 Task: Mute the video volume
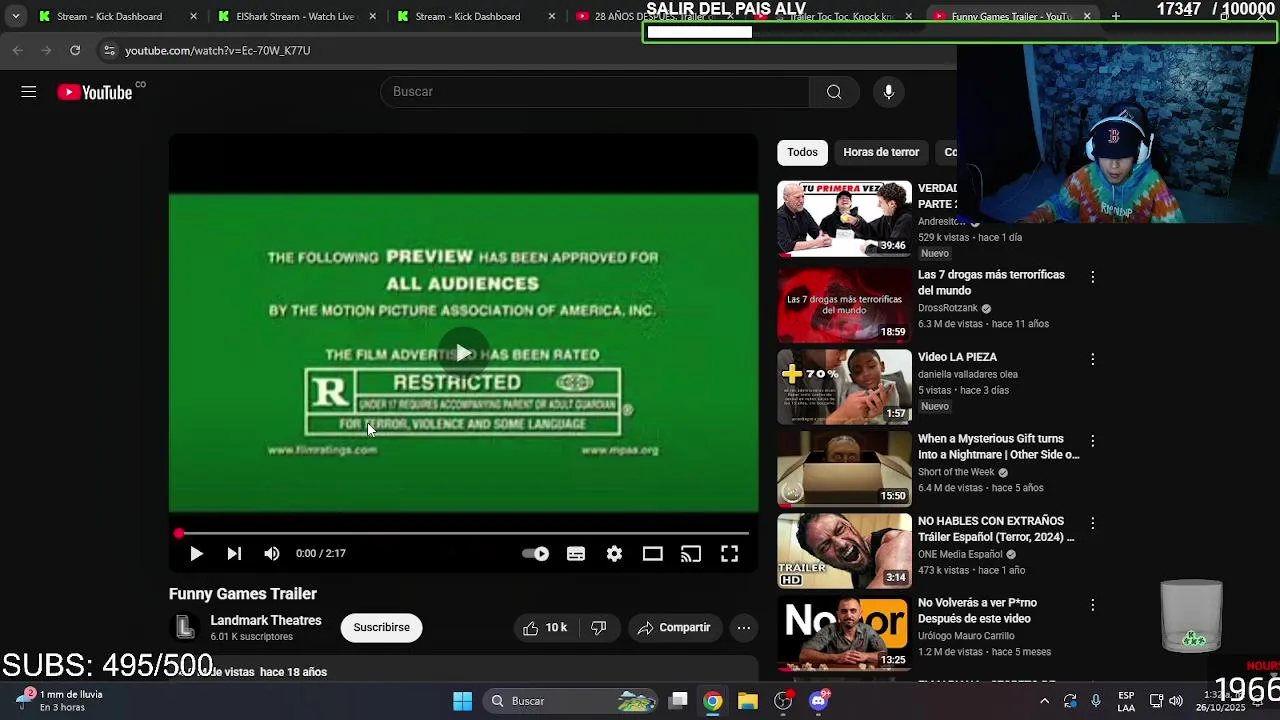[272, 553]
